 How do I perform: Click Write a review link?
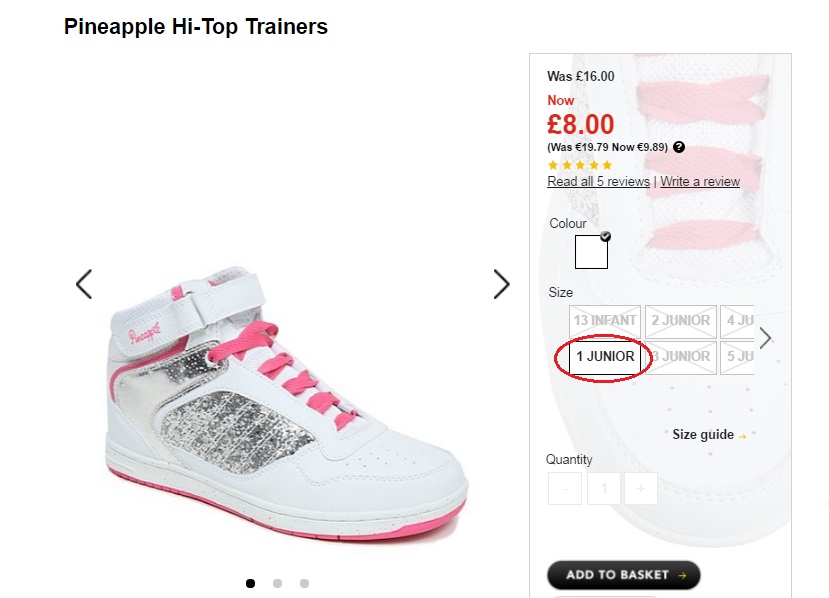[700, 182]
